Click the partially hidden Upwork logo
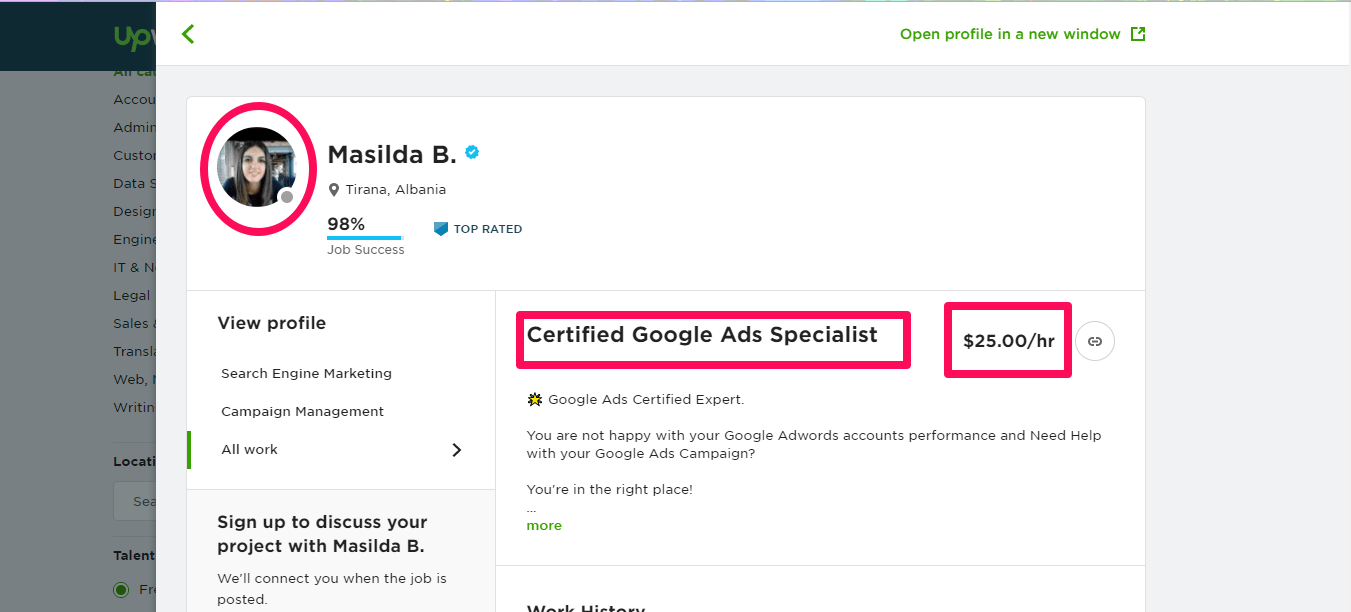The height and width of the screenshot is (612, 1351). coord(133,38)
